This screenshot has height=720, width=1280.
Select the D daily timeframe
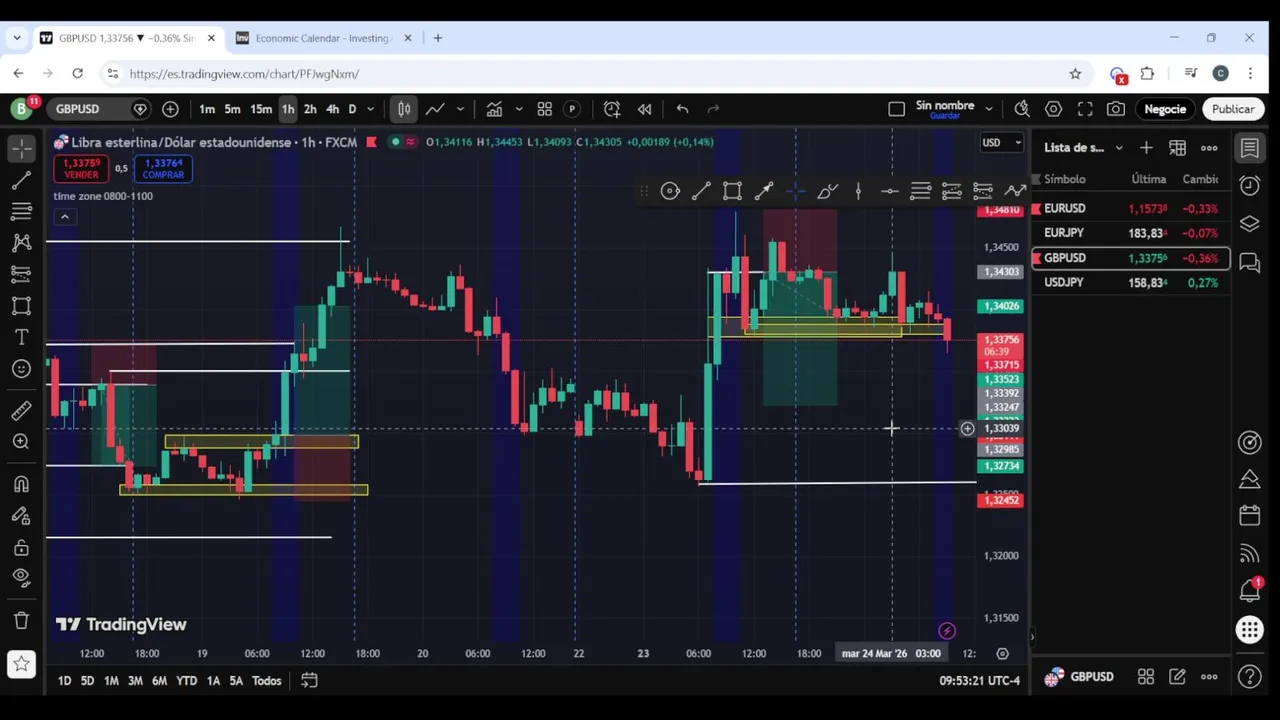click(x=352, y=109)
